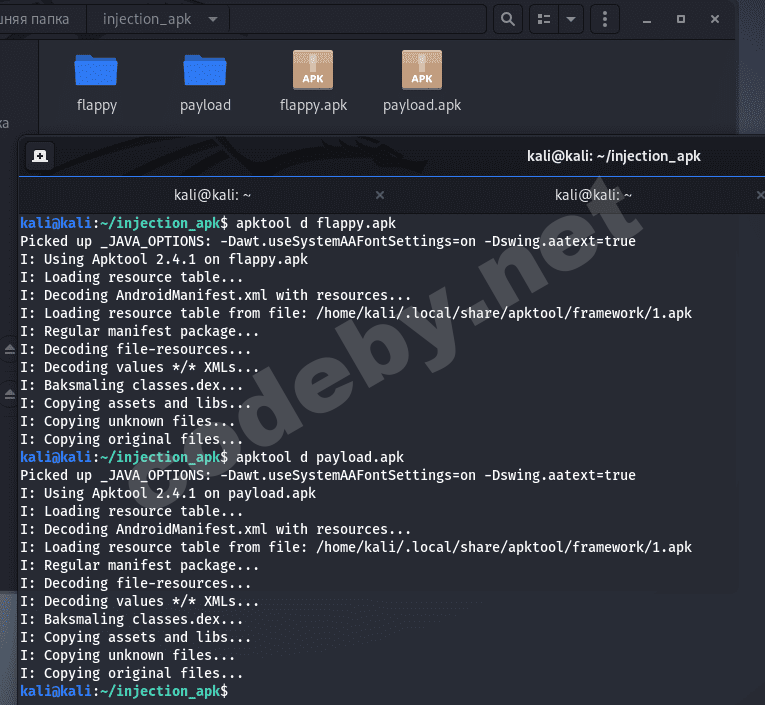Close the first terminal tab
This screenshot has height=705, width=765.
[x=380, y=195]
